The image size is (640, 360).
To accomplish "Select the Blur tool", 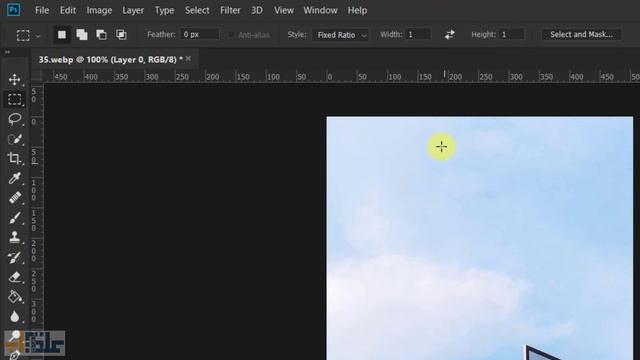I will (15, 316).
